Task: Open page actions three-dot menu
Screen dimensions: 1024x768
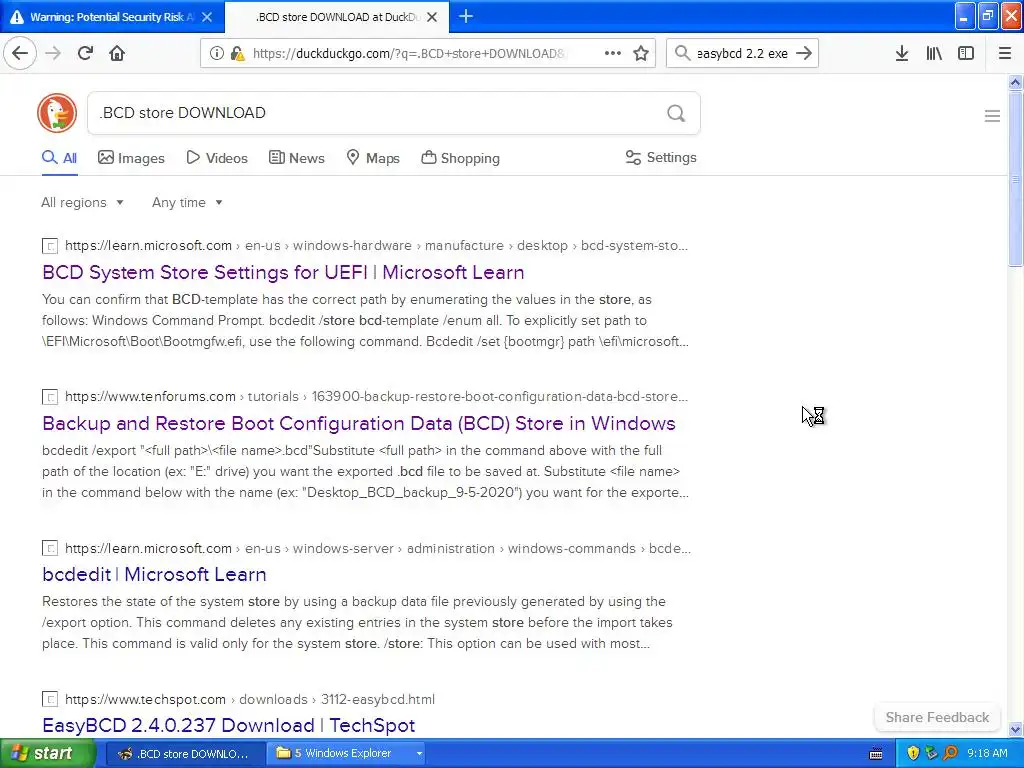Action: coord(613,54)
